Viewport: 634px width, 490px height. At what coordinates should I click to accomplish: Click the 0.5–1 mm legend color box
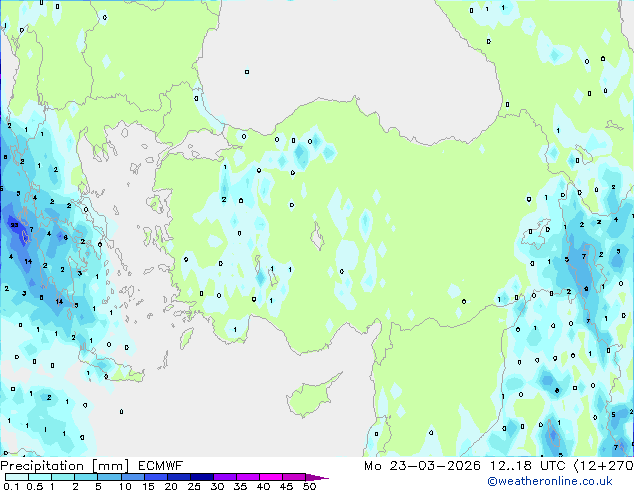coord(40,477)
